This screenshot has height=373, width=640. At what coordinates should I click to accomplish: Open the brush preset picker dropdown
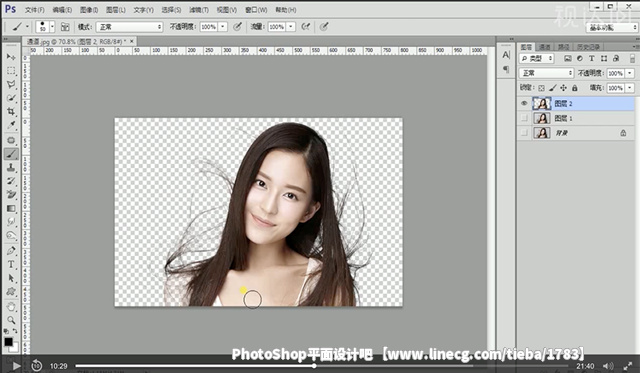[x=52, y=27]
